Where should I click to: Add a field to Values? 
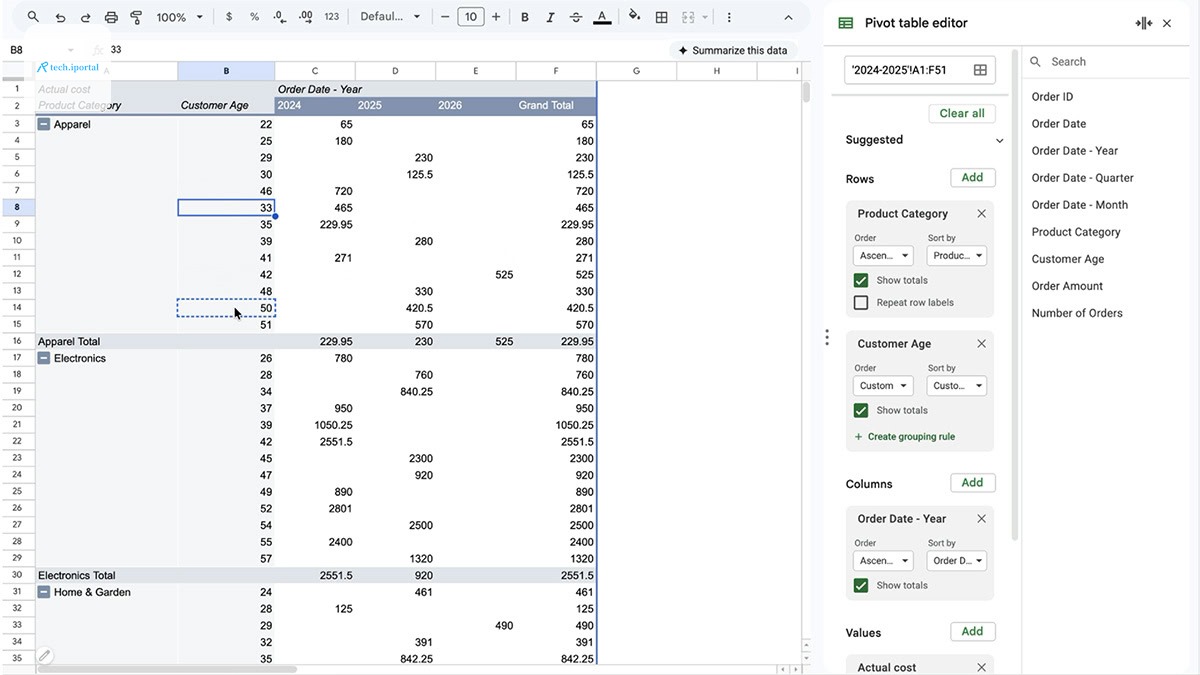(972, 631)
